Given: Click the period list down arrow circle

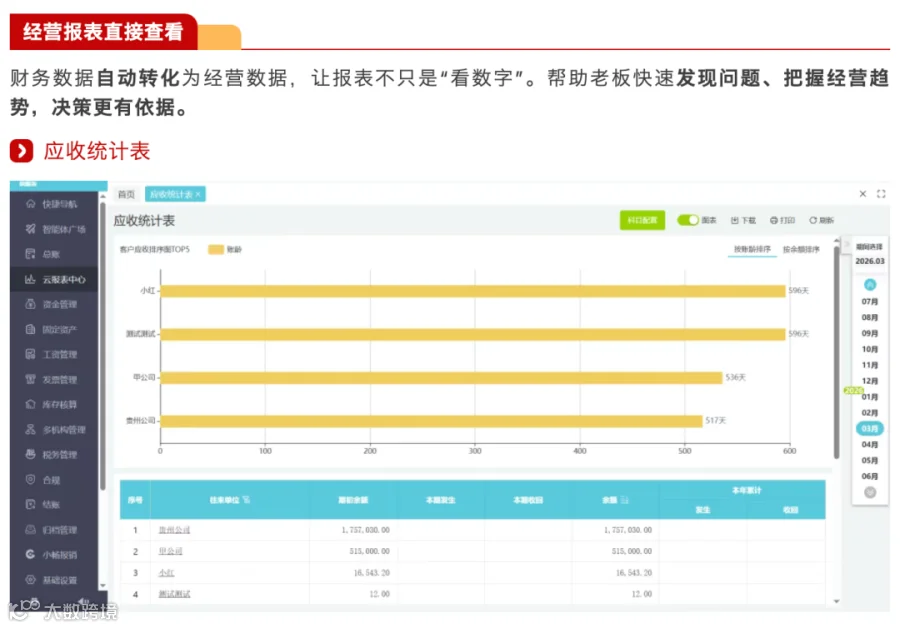Looking at the screenshot, I should pyautogui.click(x=870, y=493).
